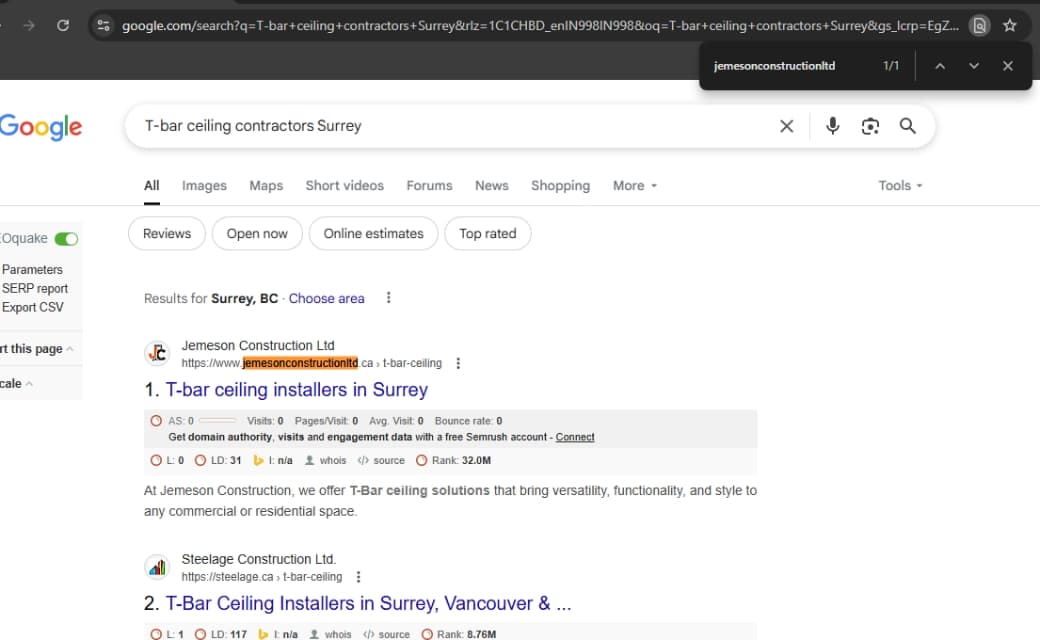Open 'T-bar ceiling installers in Surrey' result

296,390
